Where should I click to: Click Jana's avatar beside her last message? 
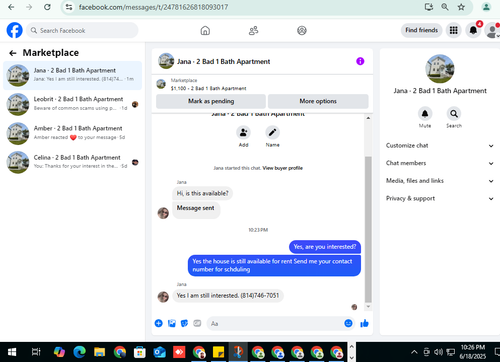pyautogui.click(x=163, y=296)
